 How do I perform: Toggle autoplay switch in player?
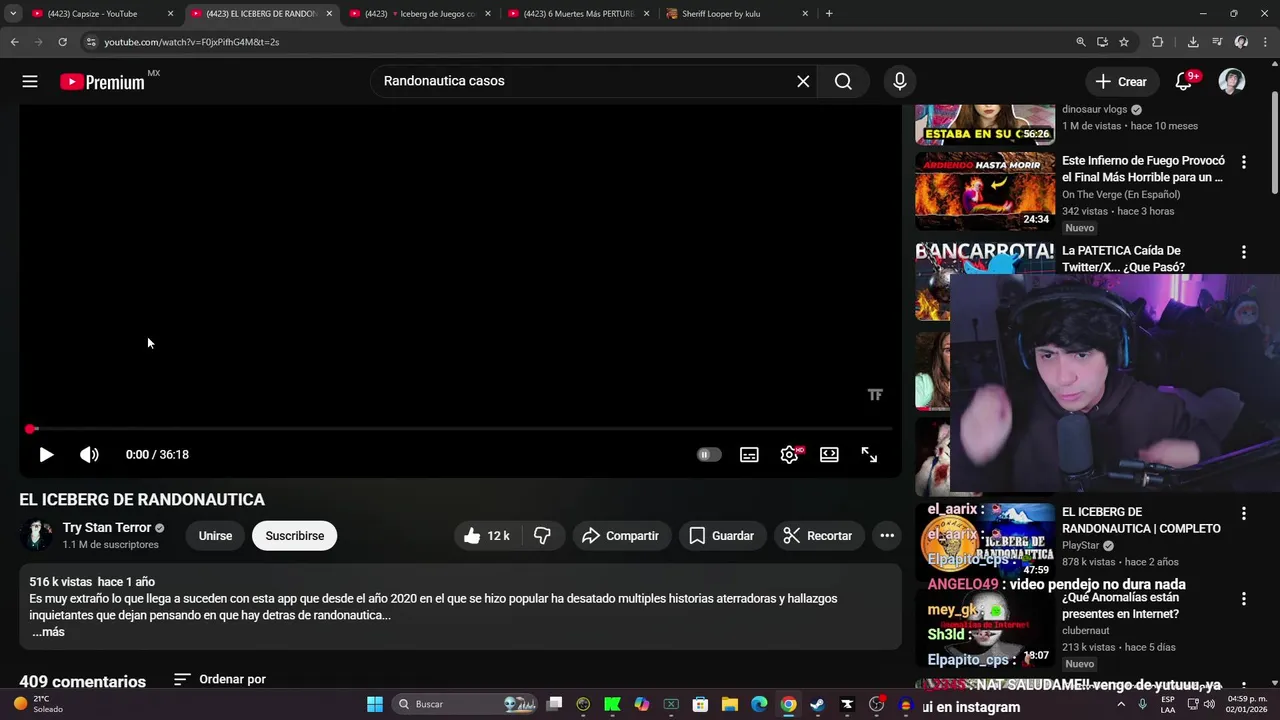pos(708,455)
